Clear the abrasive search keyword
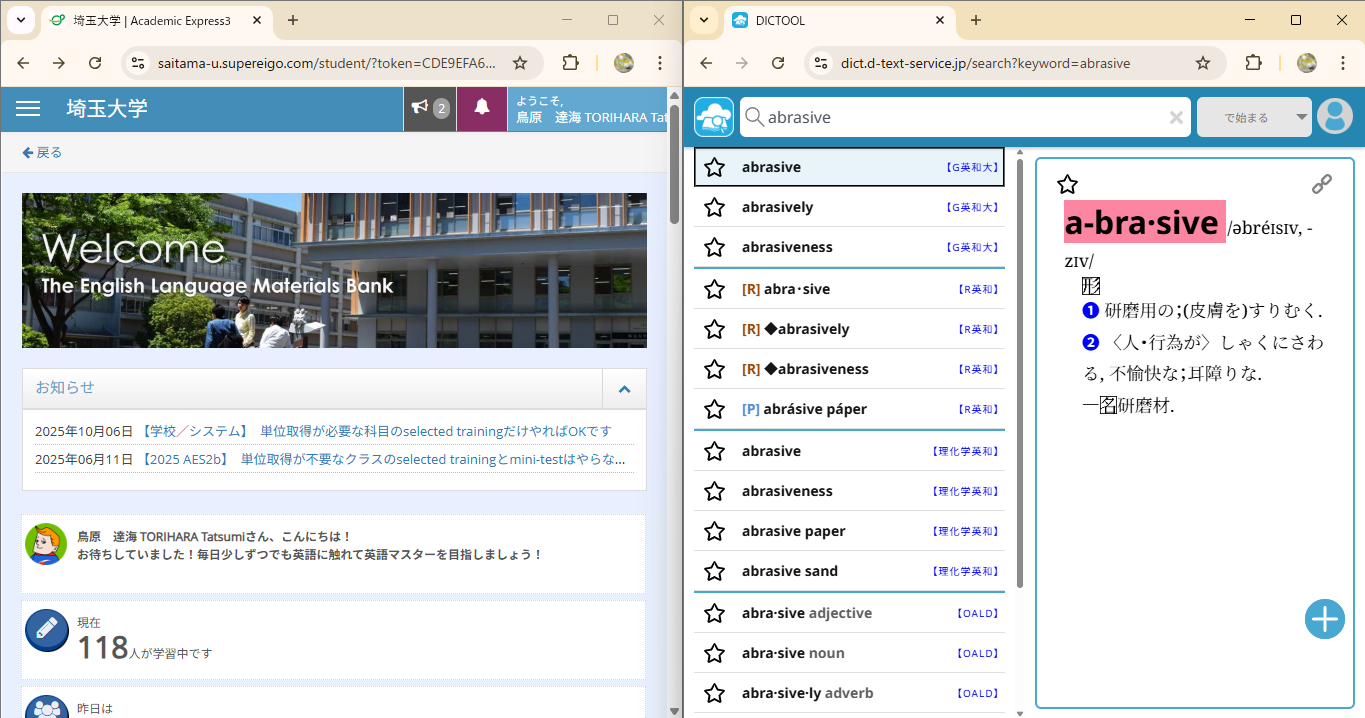 [x=1176, y=118]
